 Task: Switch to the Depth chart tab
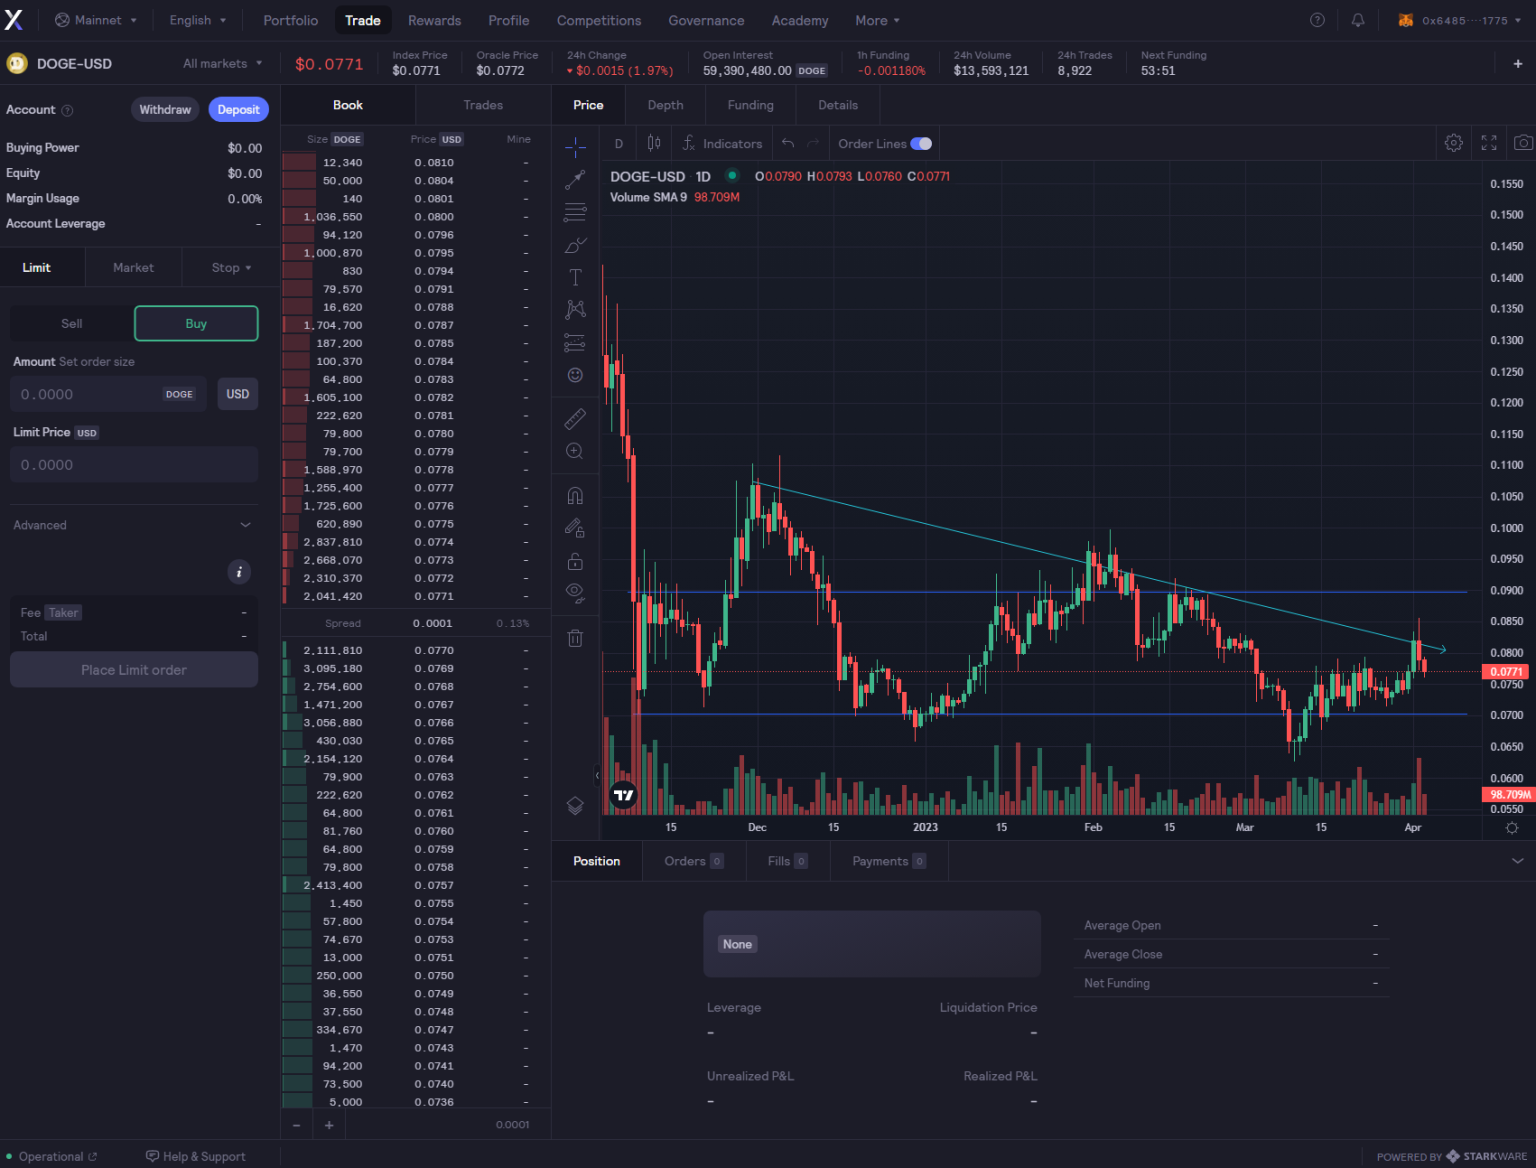(x=665, y=105)
